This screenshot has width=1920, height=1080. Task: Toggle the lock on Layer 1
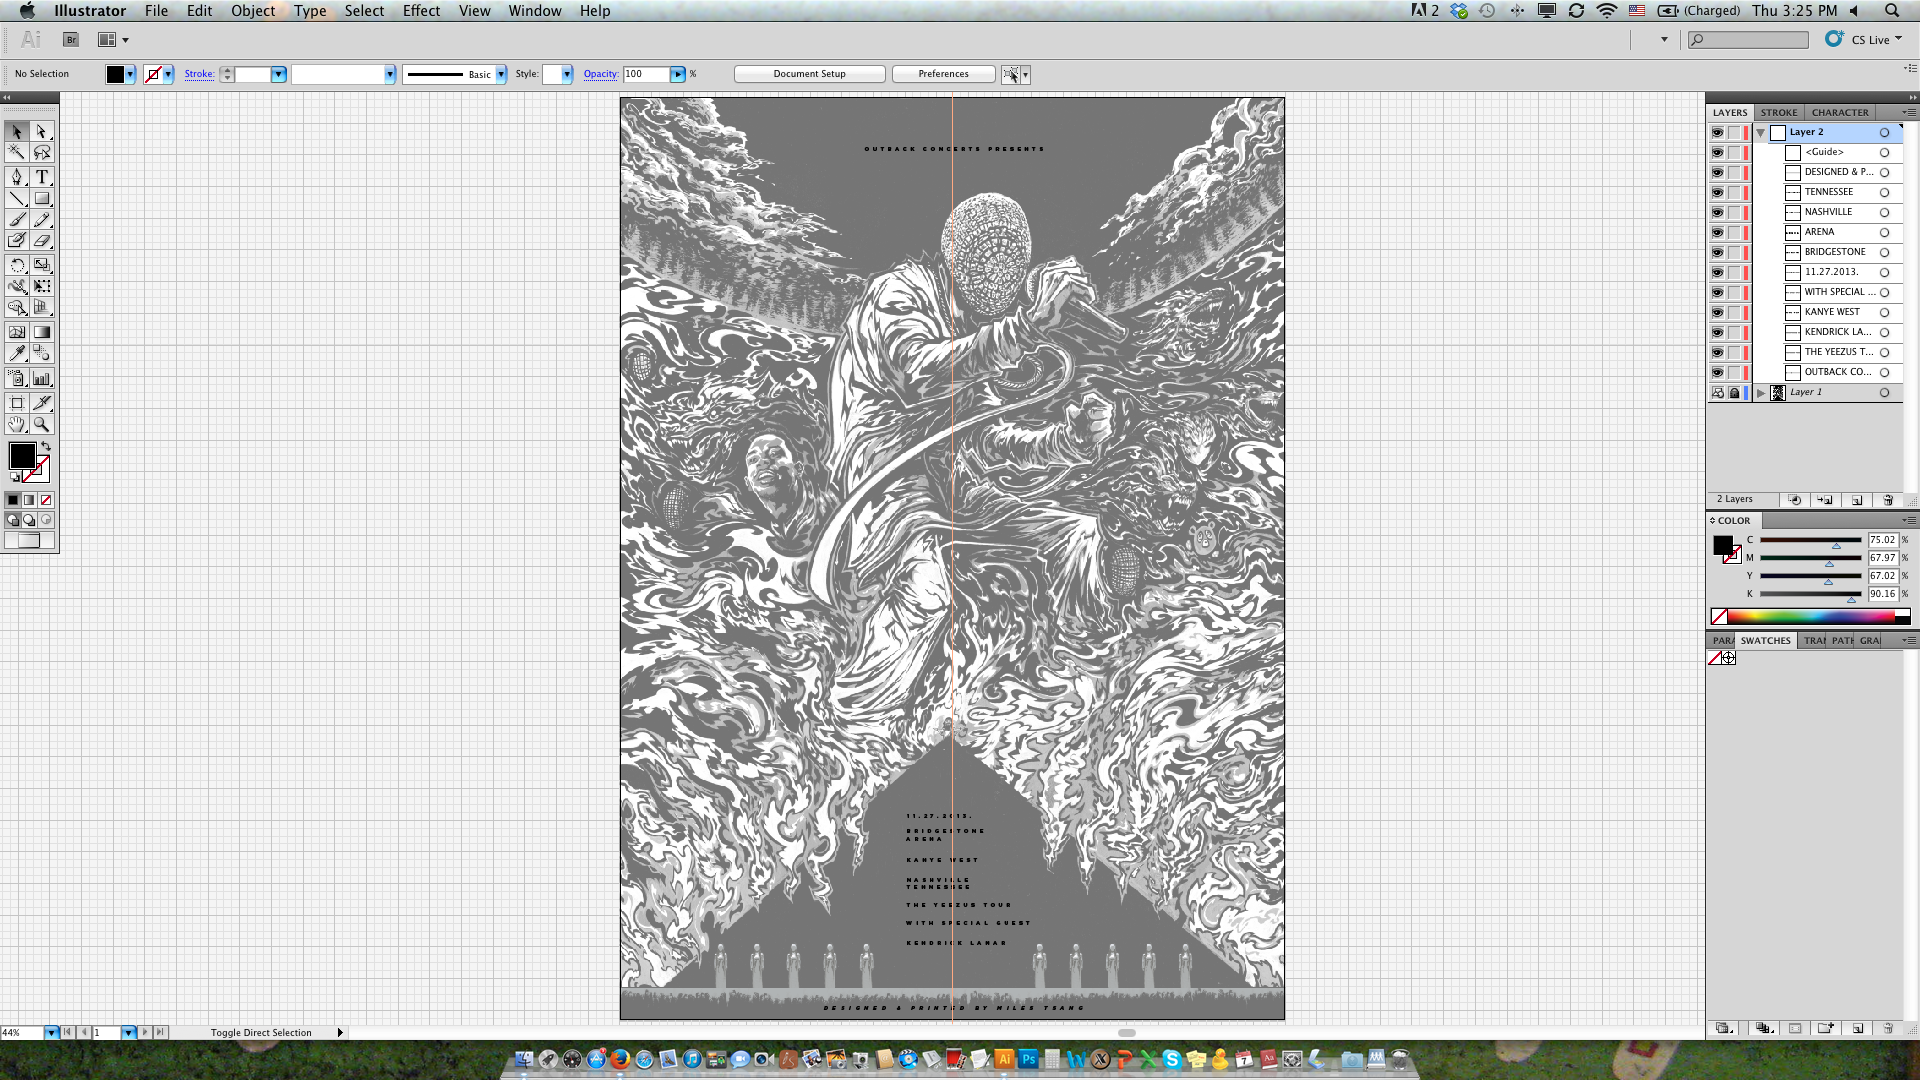point(1734,393)
